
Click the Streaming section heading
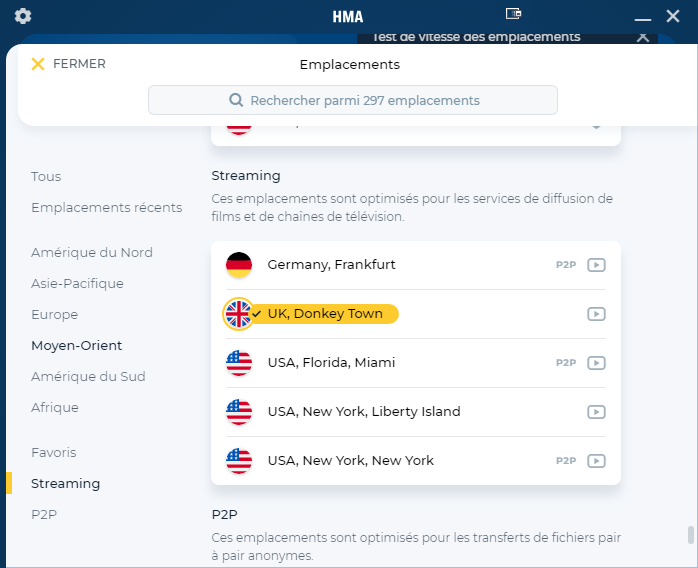[x=246, y=176]
